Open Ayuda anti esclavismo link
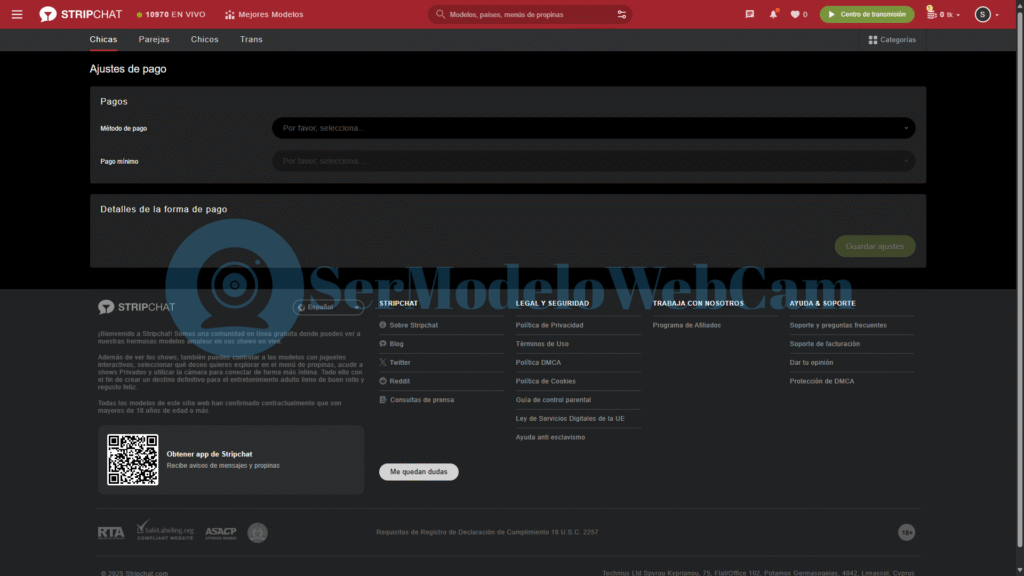The height and width of the screenshot is (576, 1024). point(551,438)
